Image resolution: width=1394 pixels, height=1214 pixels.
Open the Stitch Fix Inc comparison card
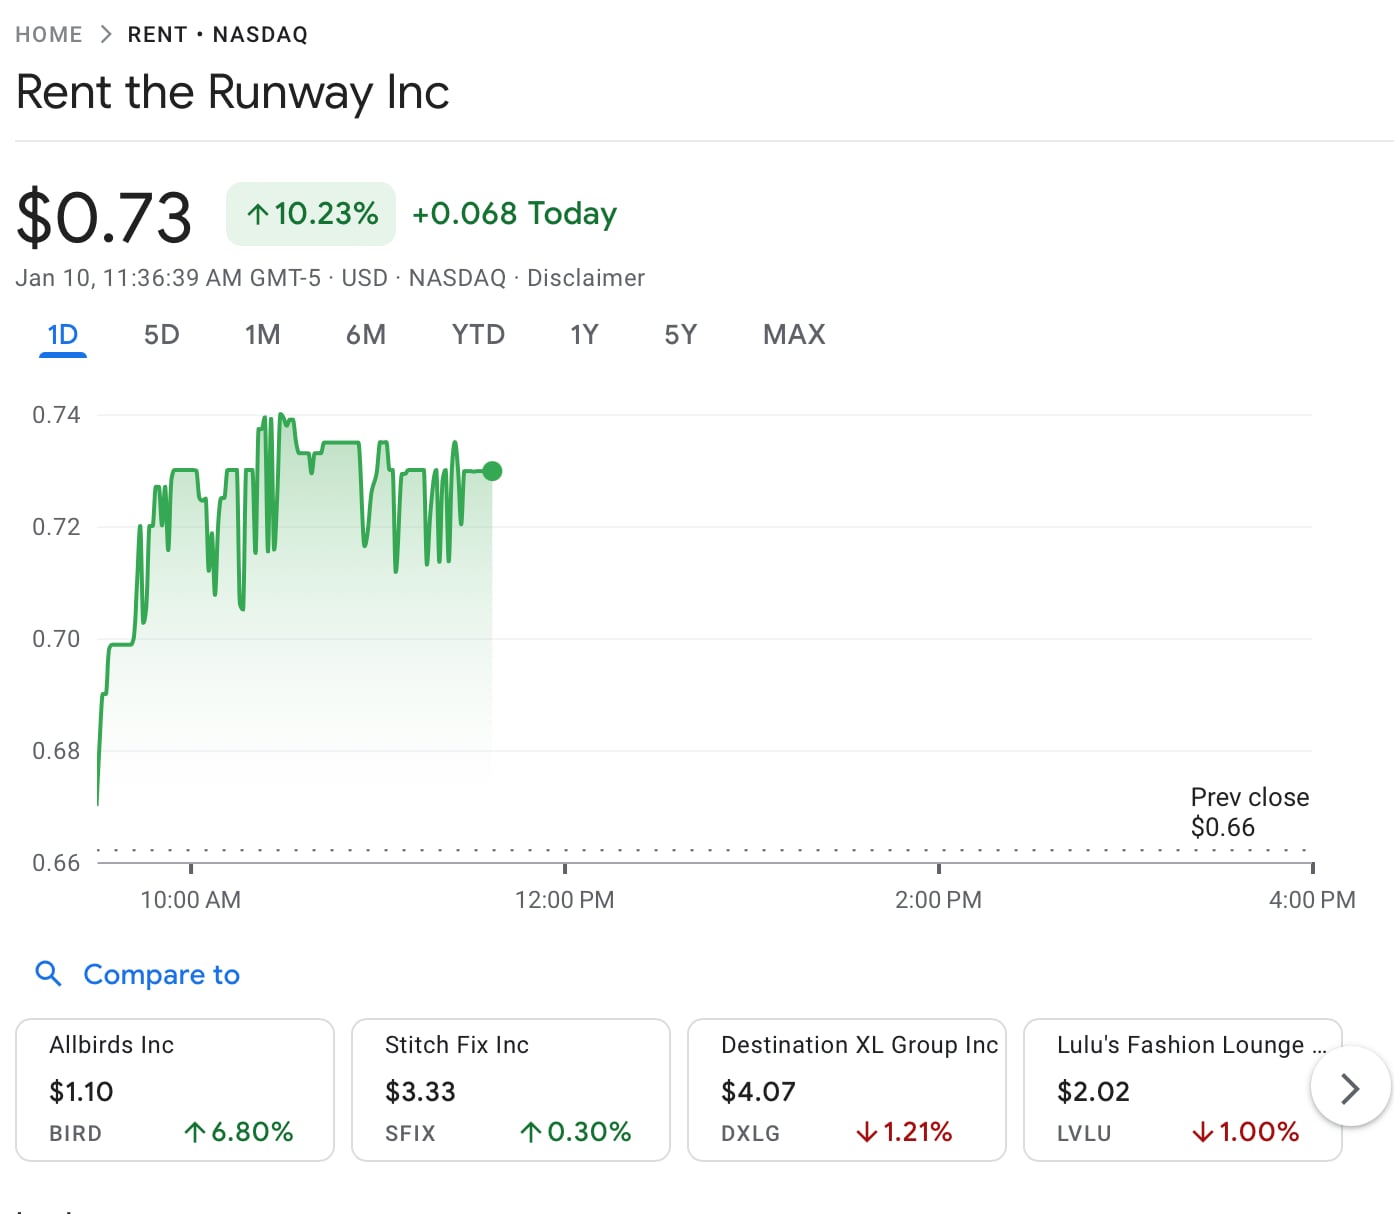click(x=511, y=1090)
